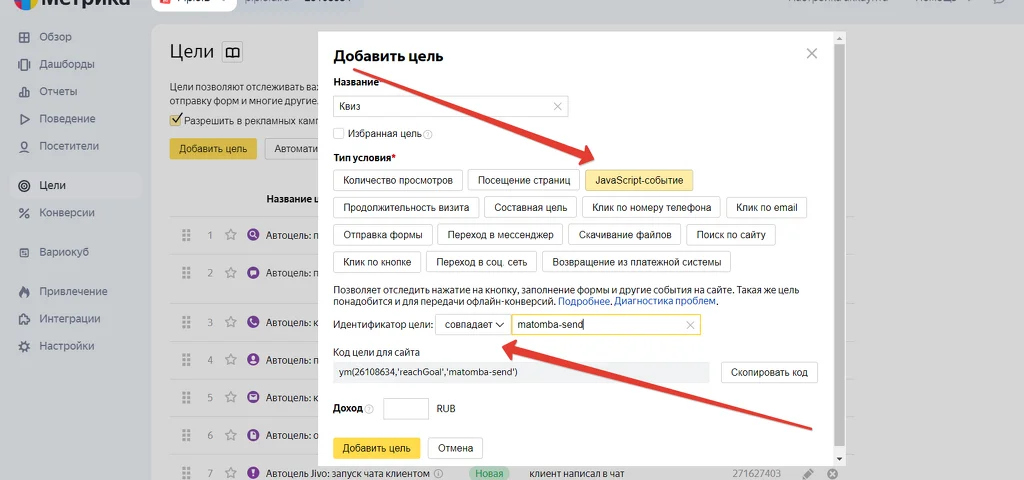Click the Скопировать код button
Screen dimensions: 1024x480
pos(769,372)
